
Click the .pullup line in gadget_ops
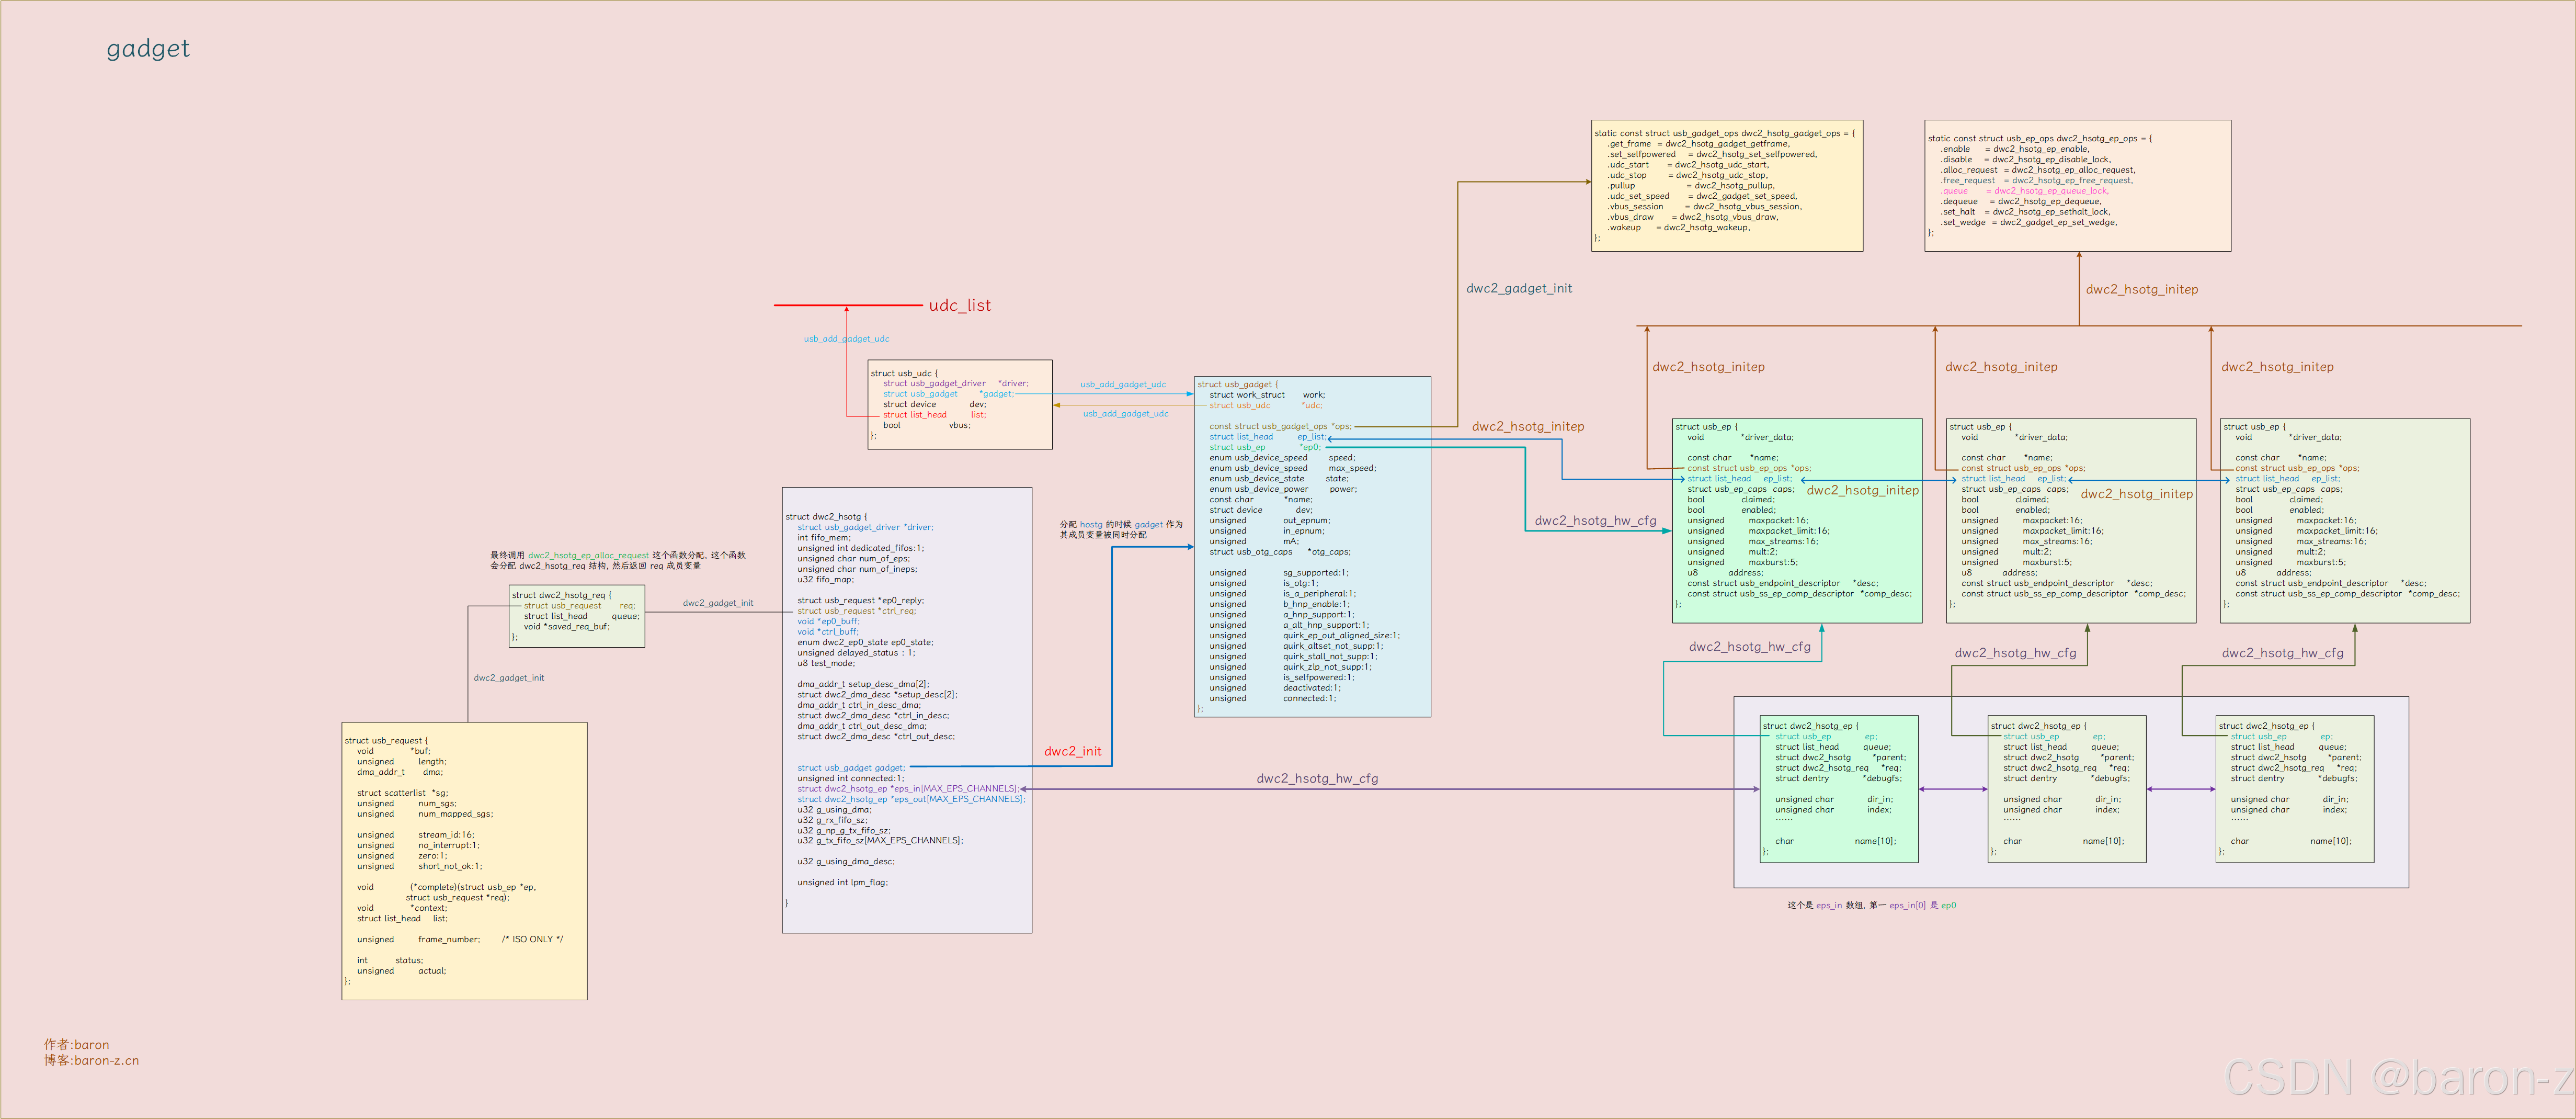(x=1690, y=186)
